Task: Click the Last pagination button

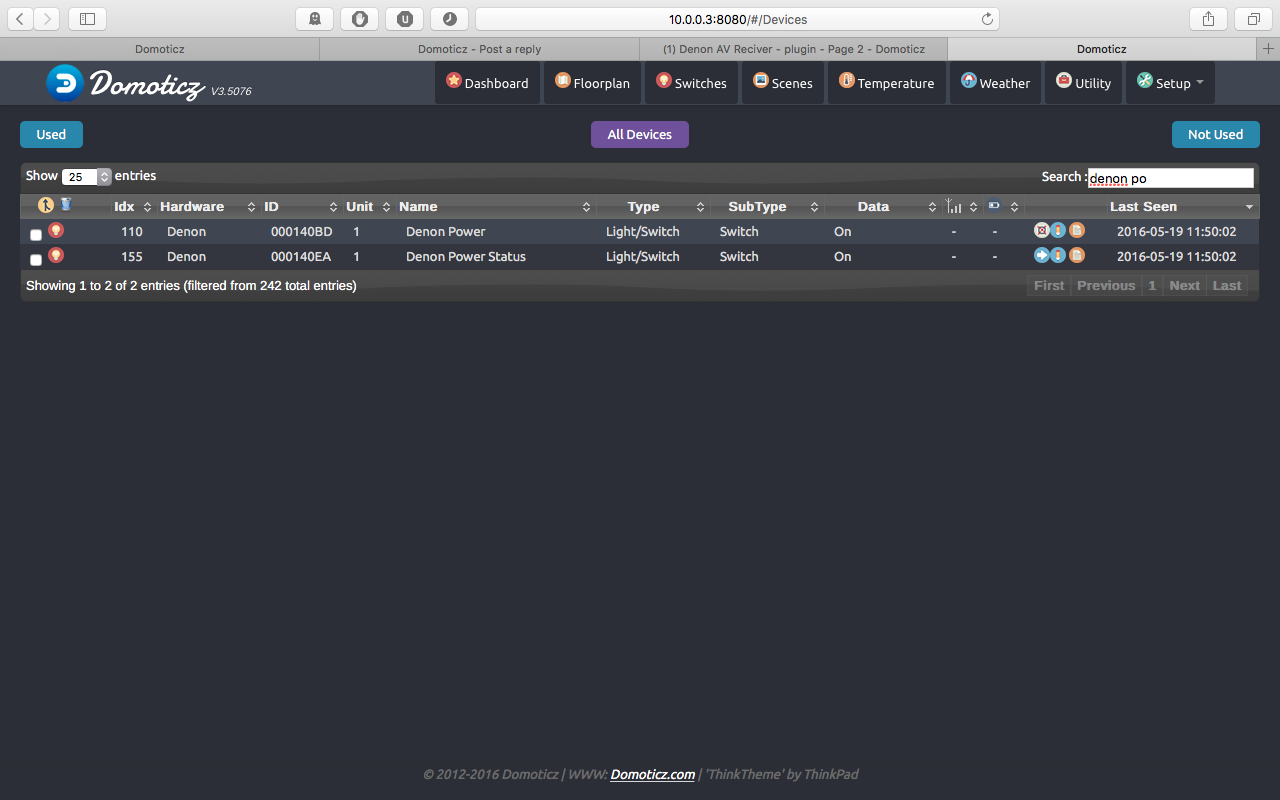Action: click(x=1227, y=285)
